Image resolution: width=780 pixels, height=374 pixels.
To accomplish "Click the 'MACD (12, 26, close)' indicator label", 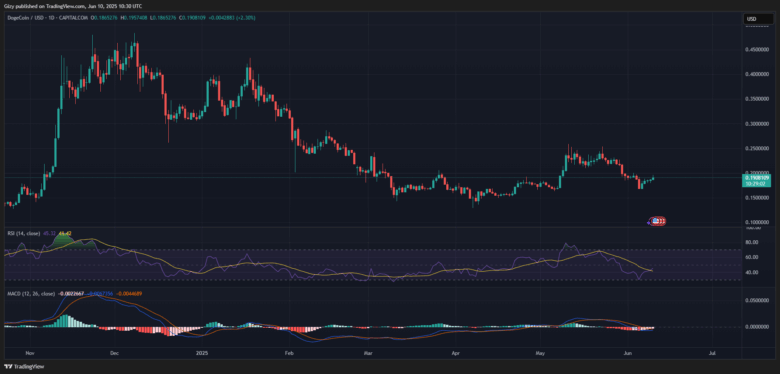I will (30, 293).
